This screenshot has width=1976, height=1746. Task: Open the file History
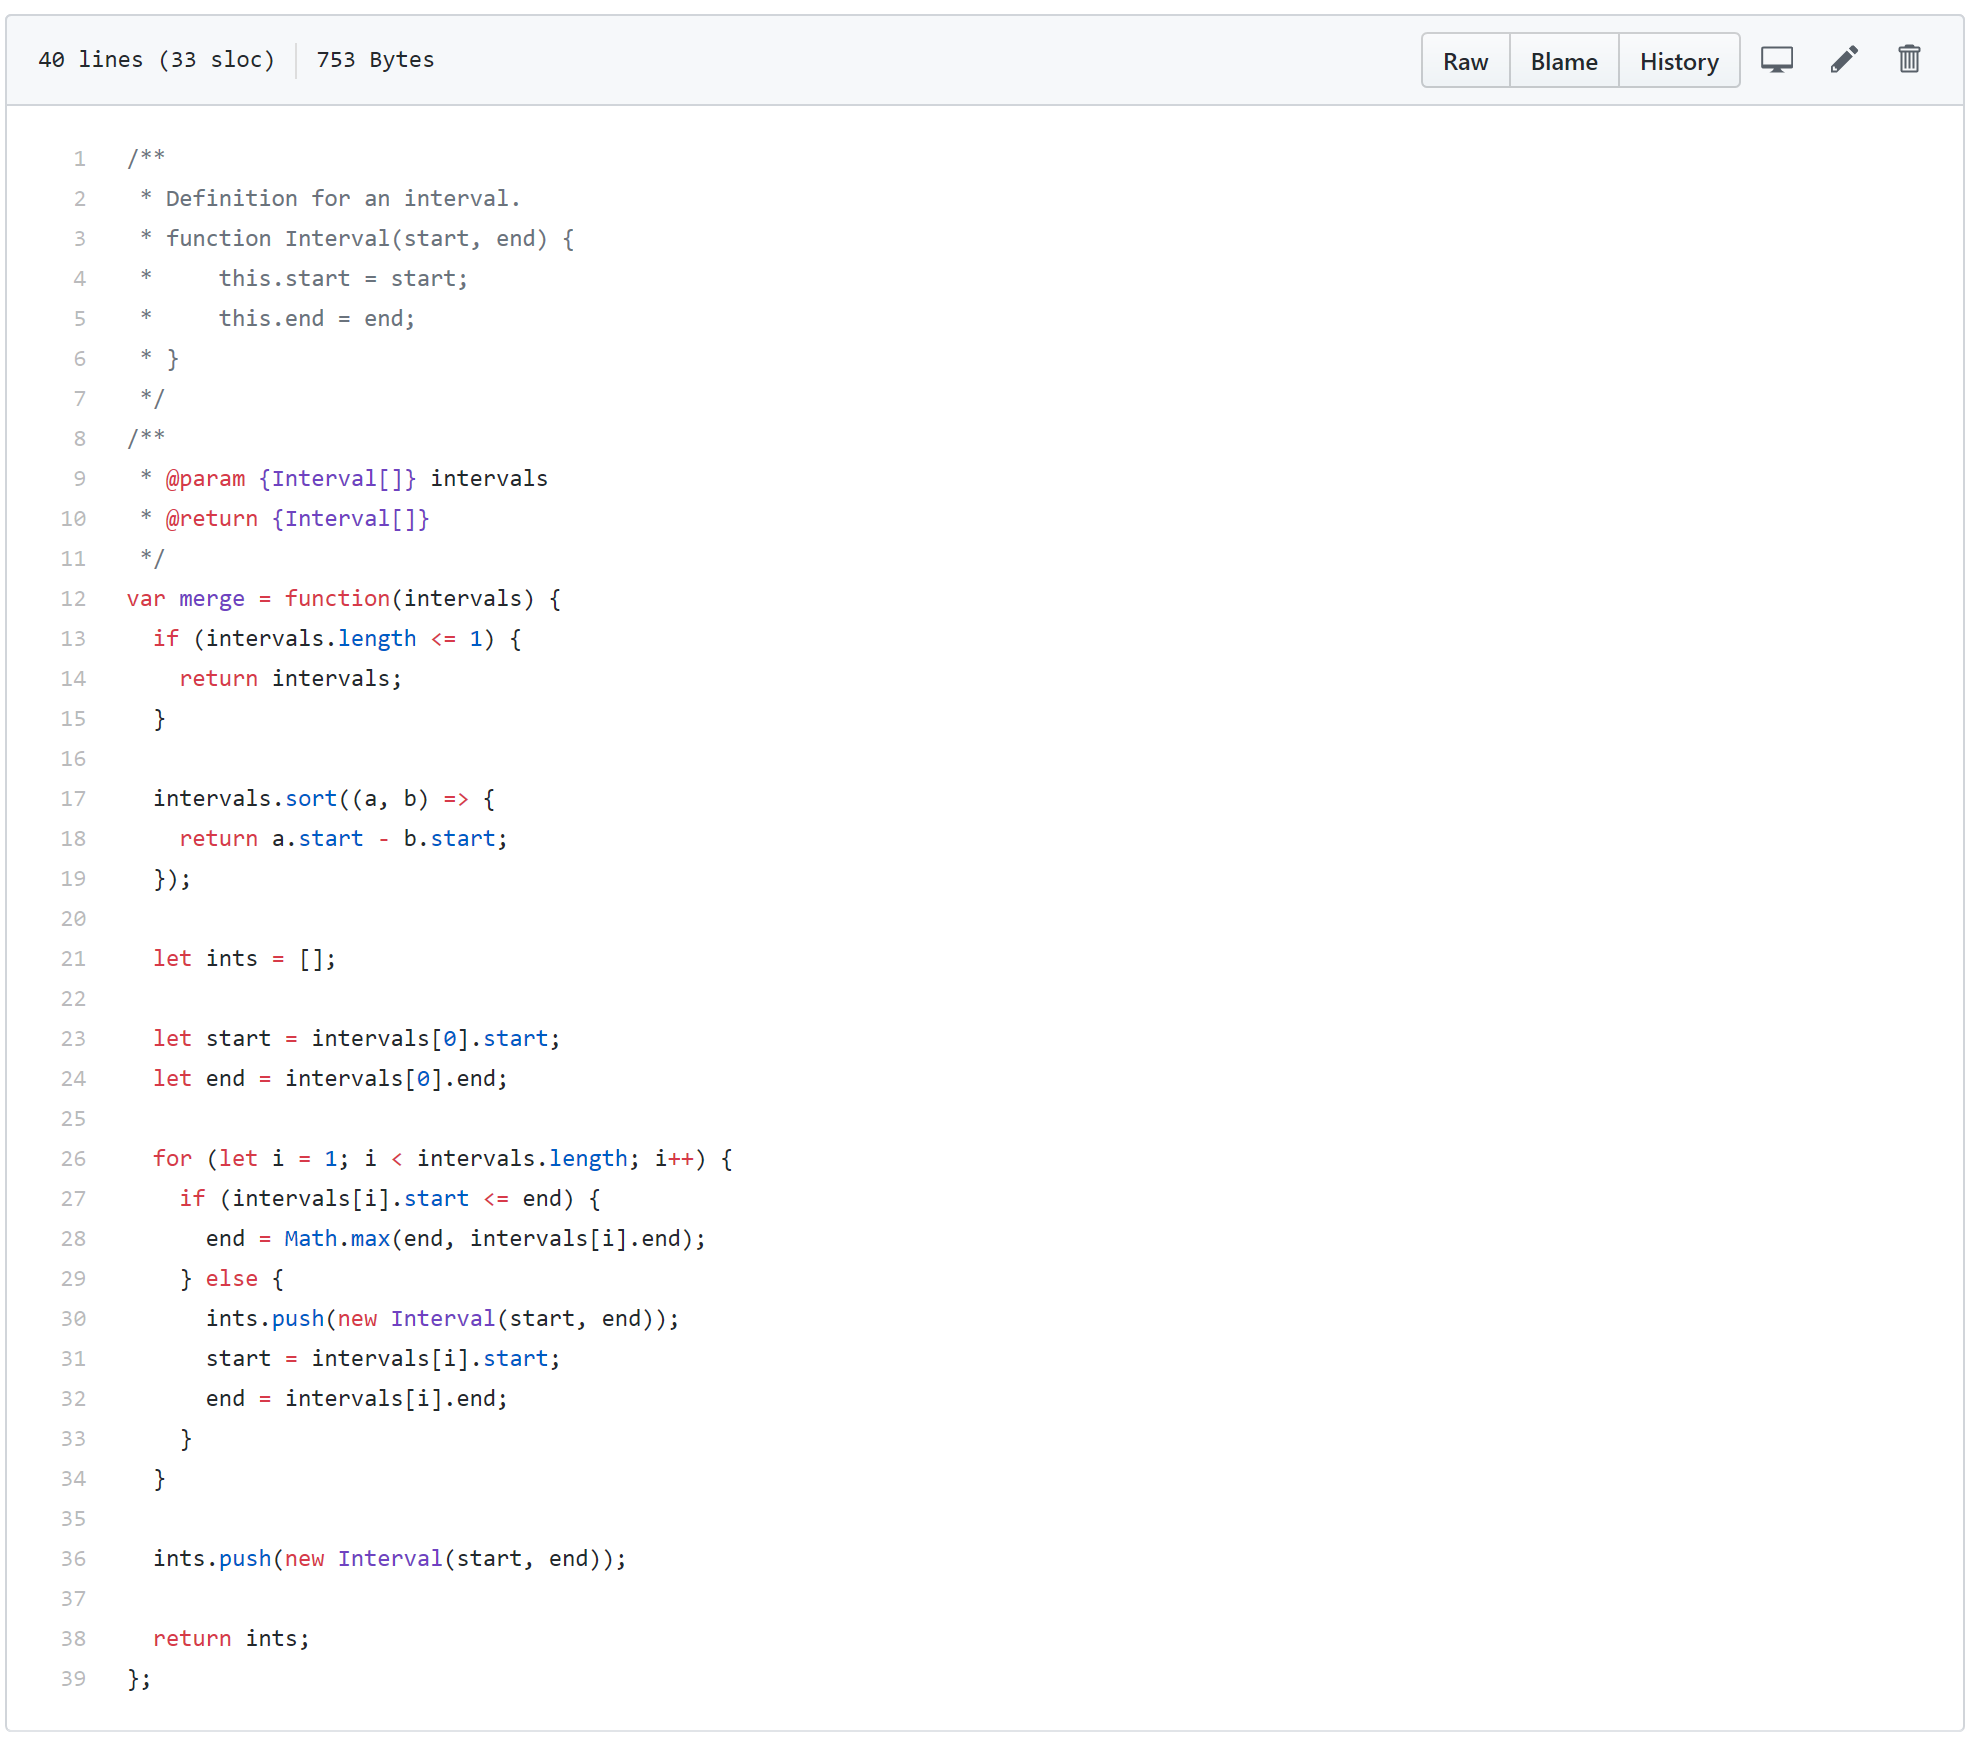click(x=1678, y=61)
